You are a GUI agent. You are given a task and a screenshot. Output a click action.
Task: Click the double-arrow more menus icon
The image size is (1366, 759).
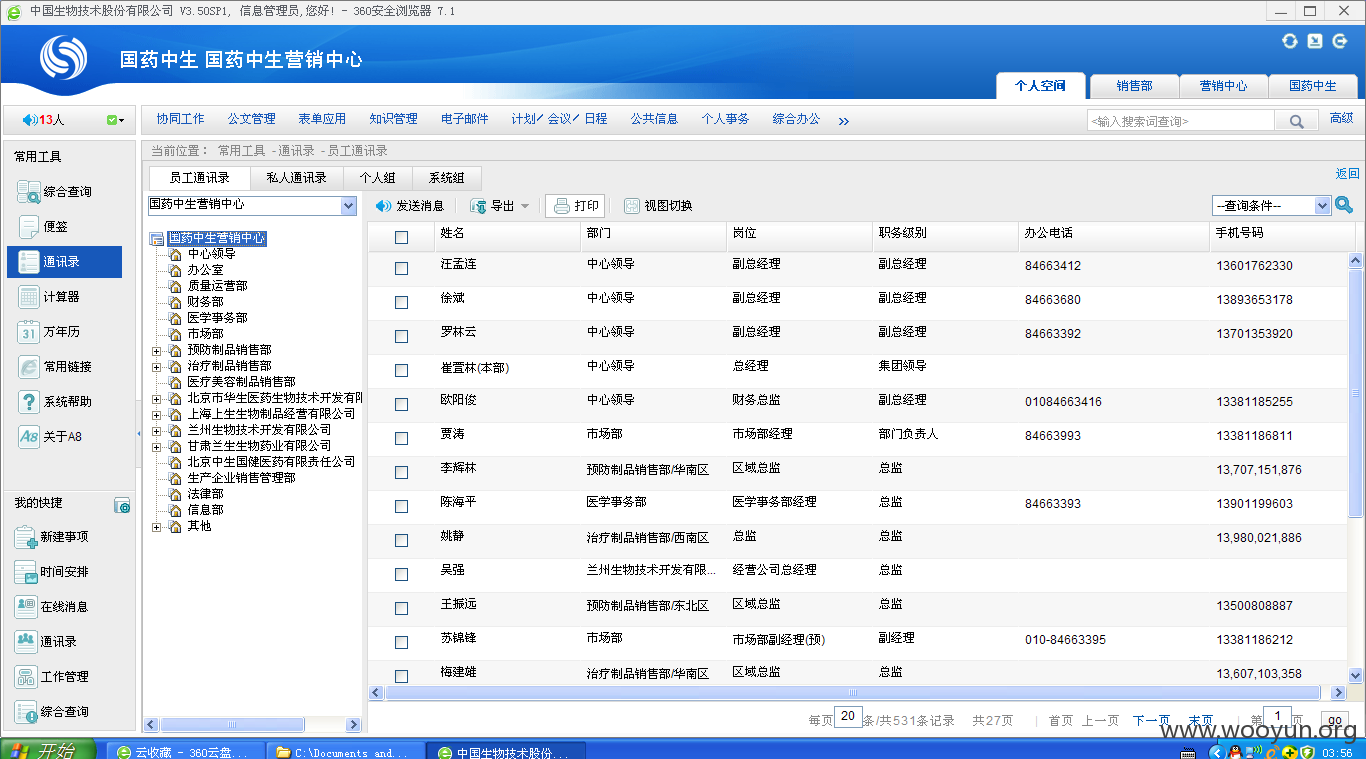coord(844,121)
